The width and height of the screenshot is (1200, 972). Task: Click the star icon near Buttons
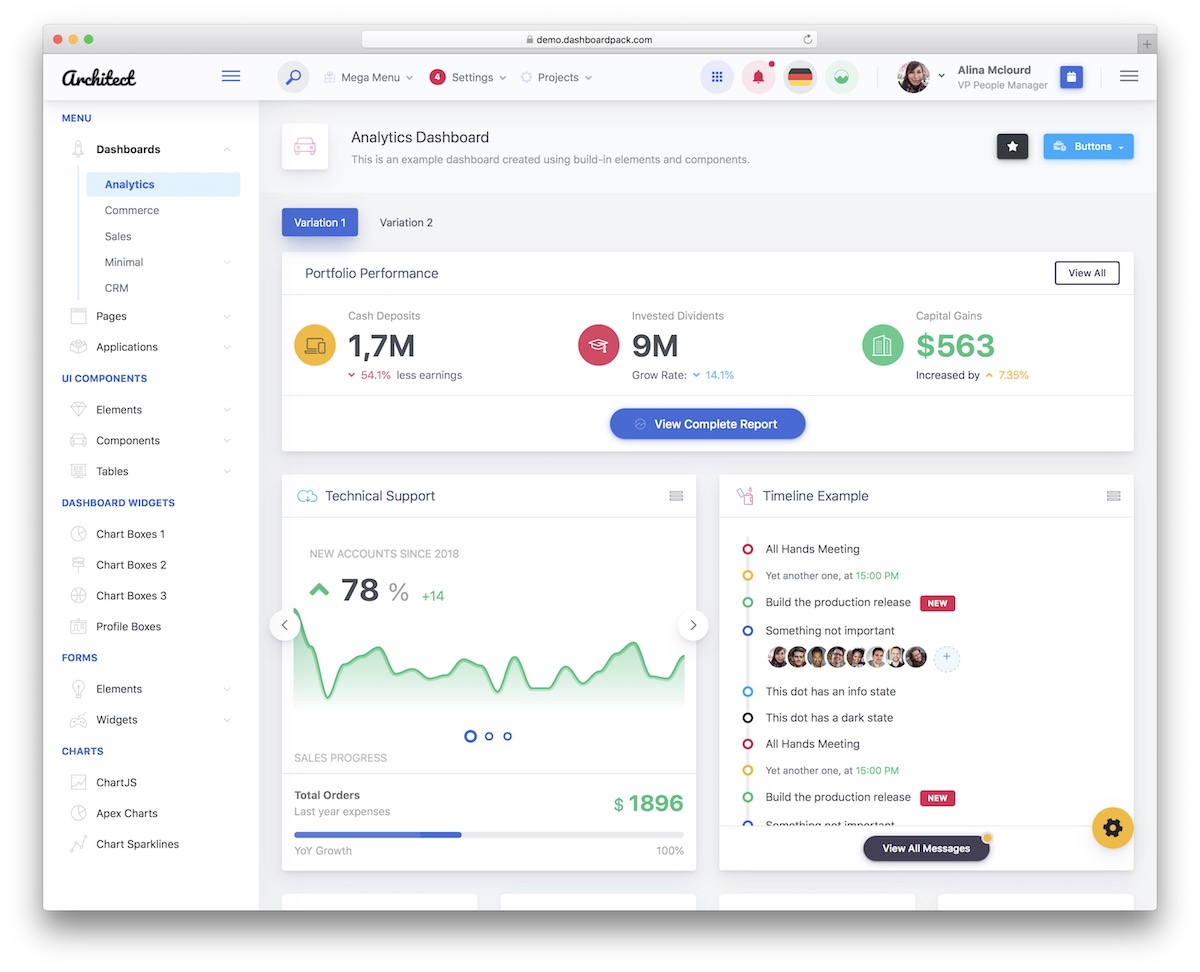click(x=1012, y=146)
